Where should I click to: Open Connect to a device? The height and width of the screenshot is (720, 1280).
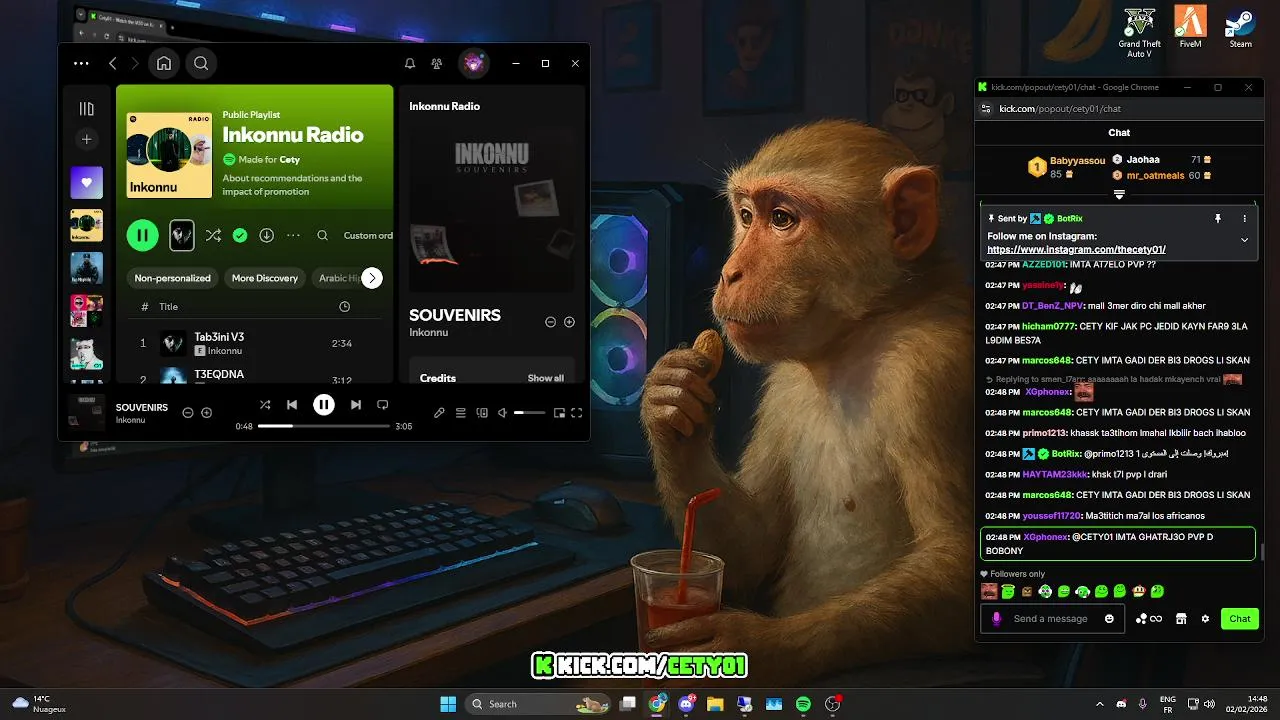point(482,413)
